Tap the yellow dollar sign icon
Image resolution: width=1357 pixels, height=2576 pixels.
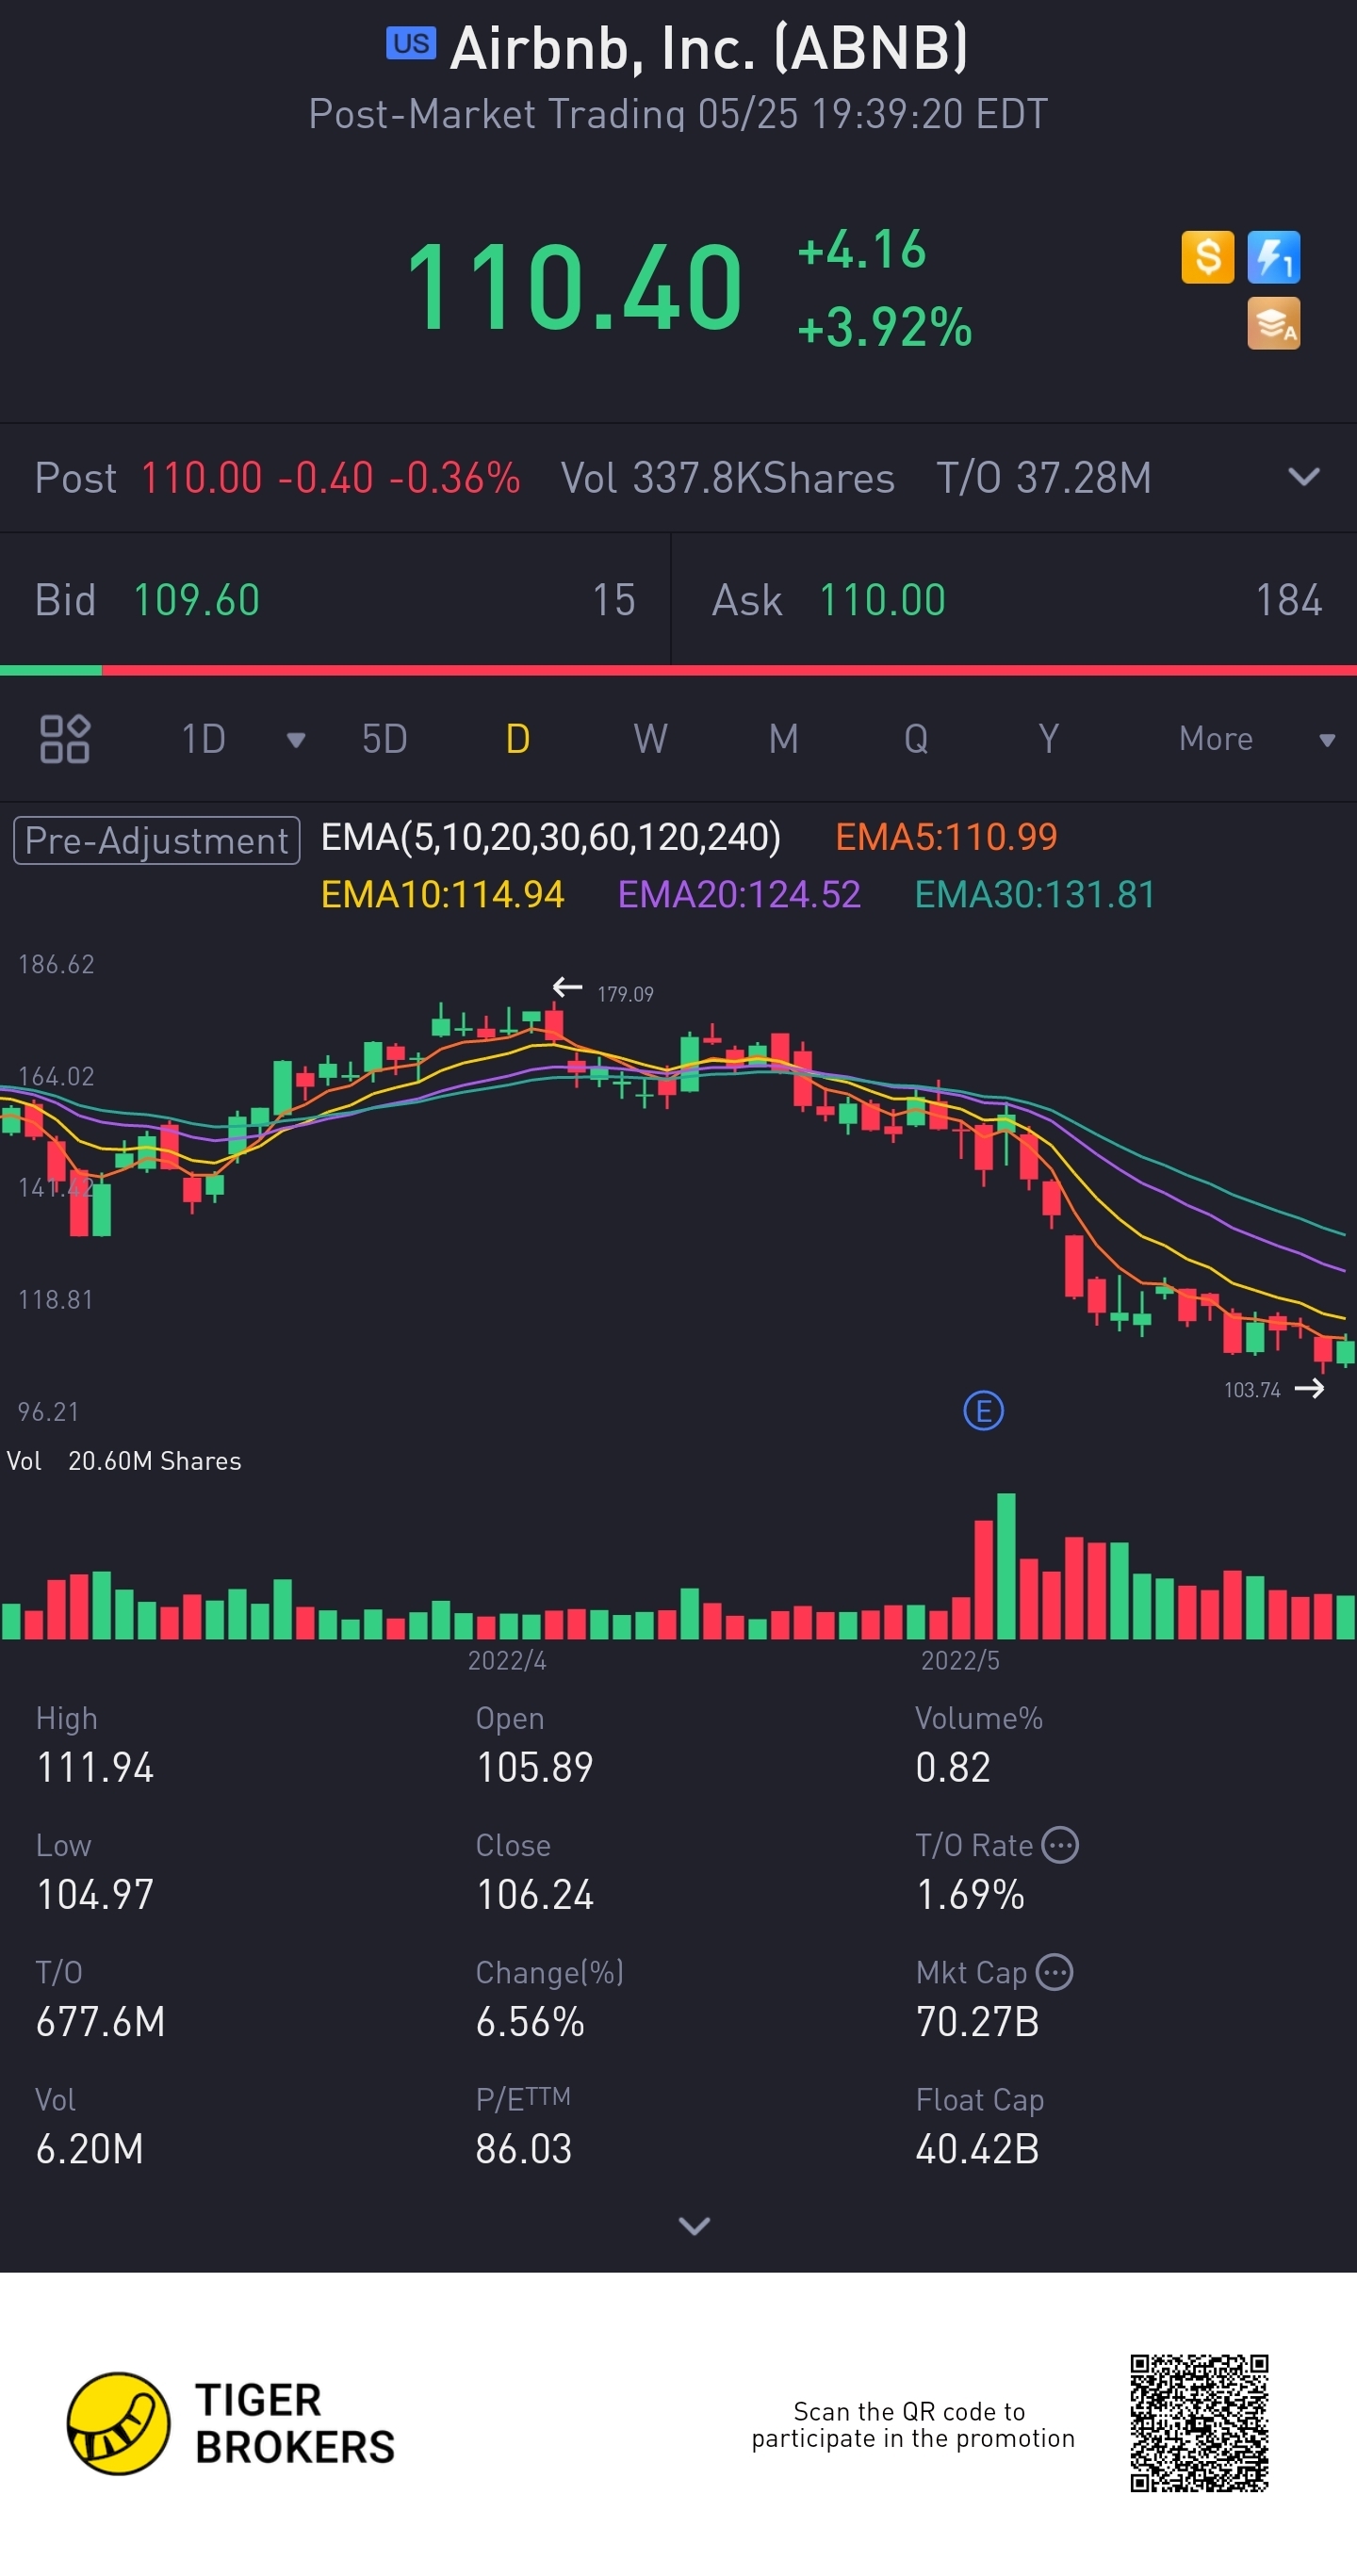pyautogui.click(x=1207, y=257)
